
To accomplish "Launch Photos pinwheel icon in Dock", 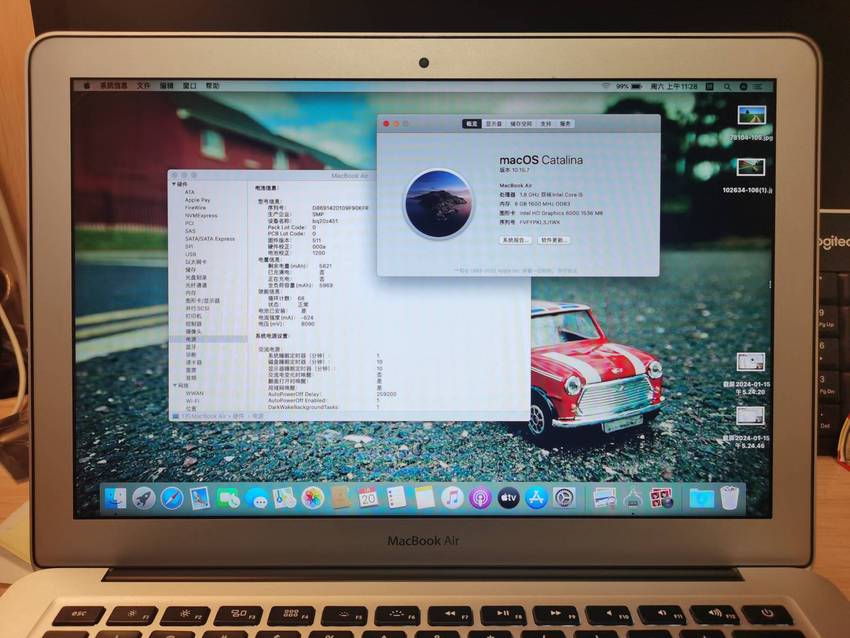I will click(x=313, y=498).
